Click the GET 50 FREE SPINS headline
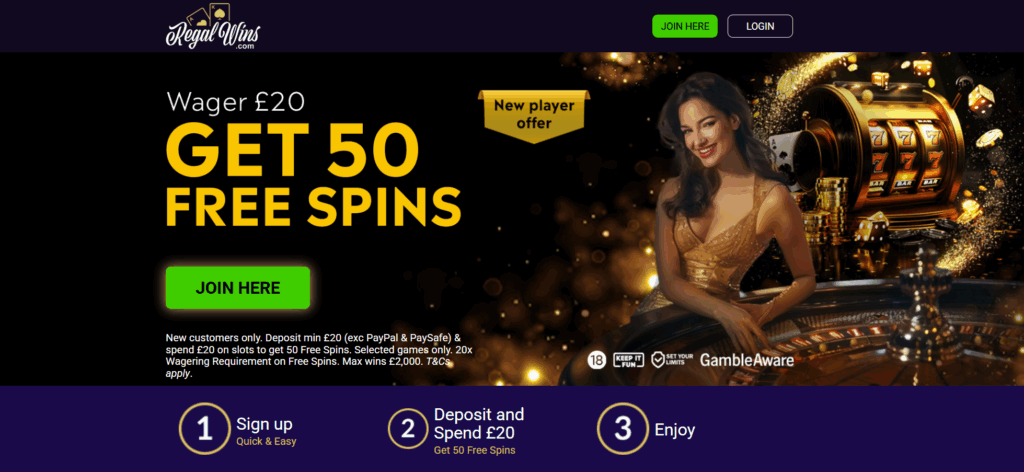 pos(313,174)
